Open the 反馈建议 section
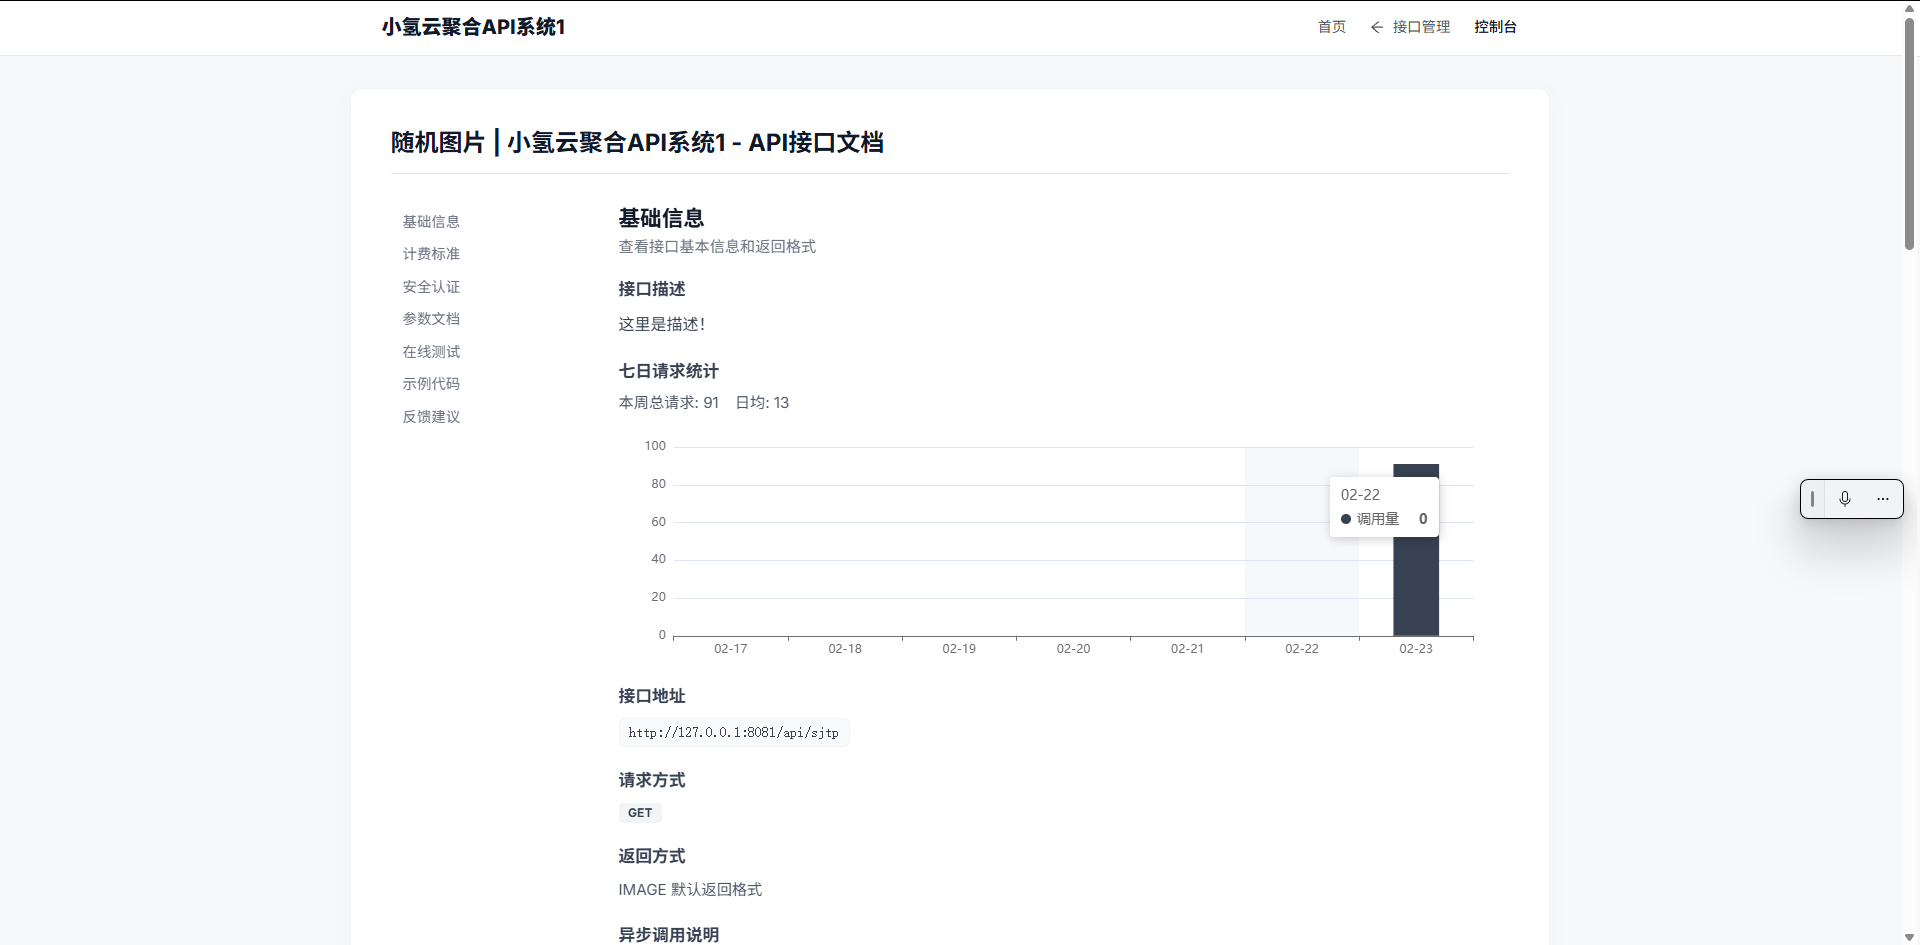 (x=431, y=417)
